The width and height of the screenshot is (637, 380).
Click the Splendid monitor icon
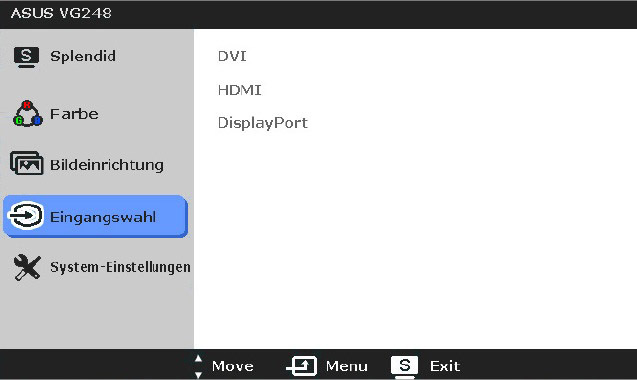(x=26, y=57)
